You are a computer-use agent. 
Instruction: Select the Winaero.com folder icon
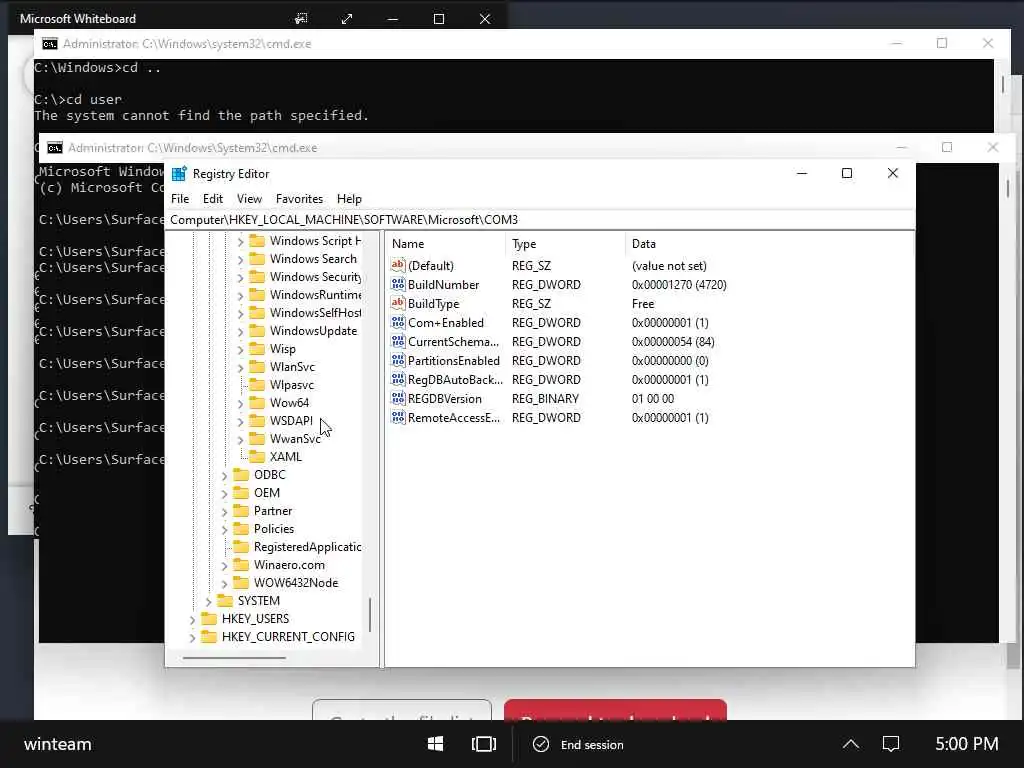point(242,564)
